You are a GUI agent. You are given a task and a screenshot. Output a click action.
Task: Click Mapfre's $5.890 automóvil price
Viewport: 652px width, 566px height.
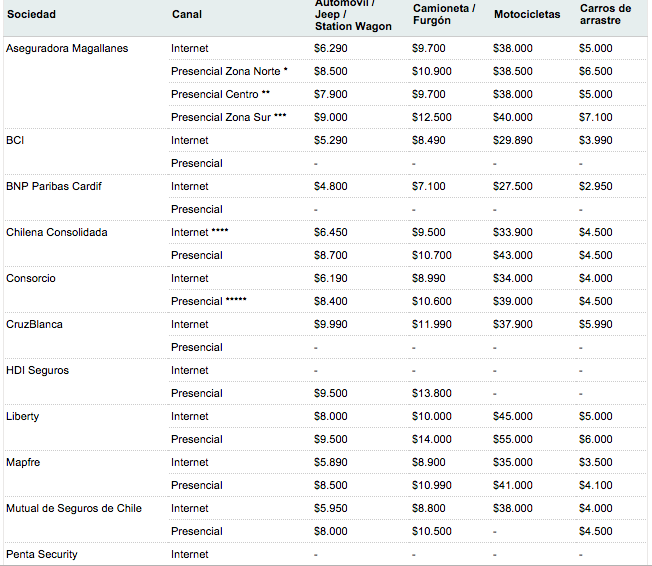[x=331, y=462]
